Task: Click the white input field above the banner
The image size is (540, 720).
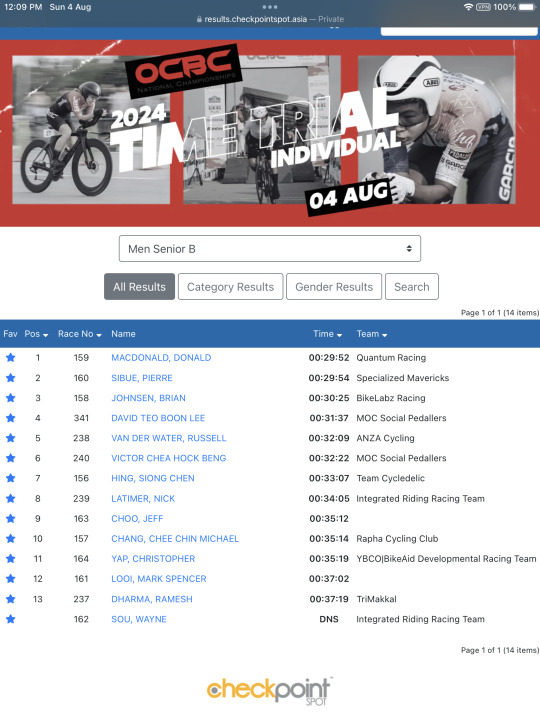Action: click(x=459, y=31)
